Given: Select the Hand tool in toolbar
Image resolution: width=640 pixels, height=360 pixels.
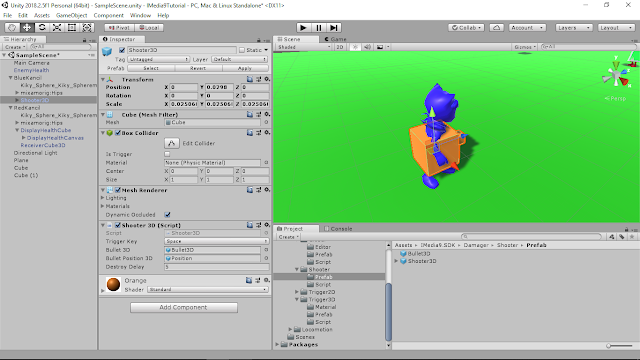Looking at the screenshot, I should point(12,28).
